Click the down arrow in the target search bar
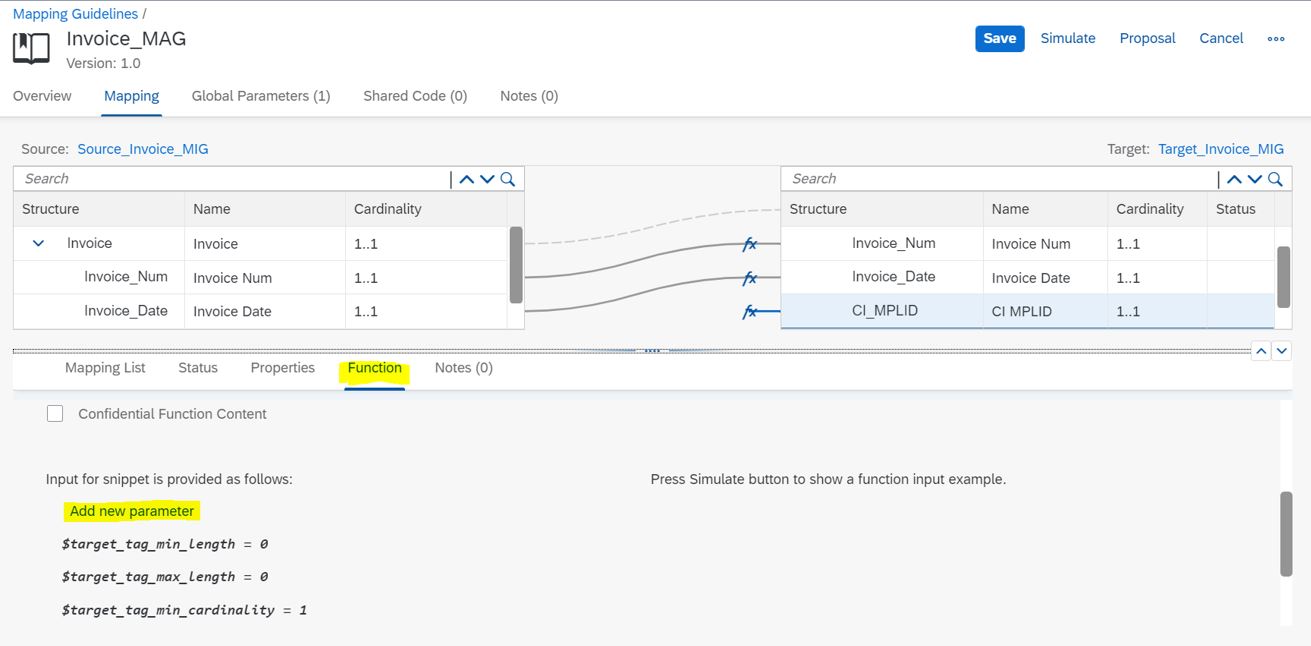This screenshot has width=1311, height=646. (x=1255, y=178)
